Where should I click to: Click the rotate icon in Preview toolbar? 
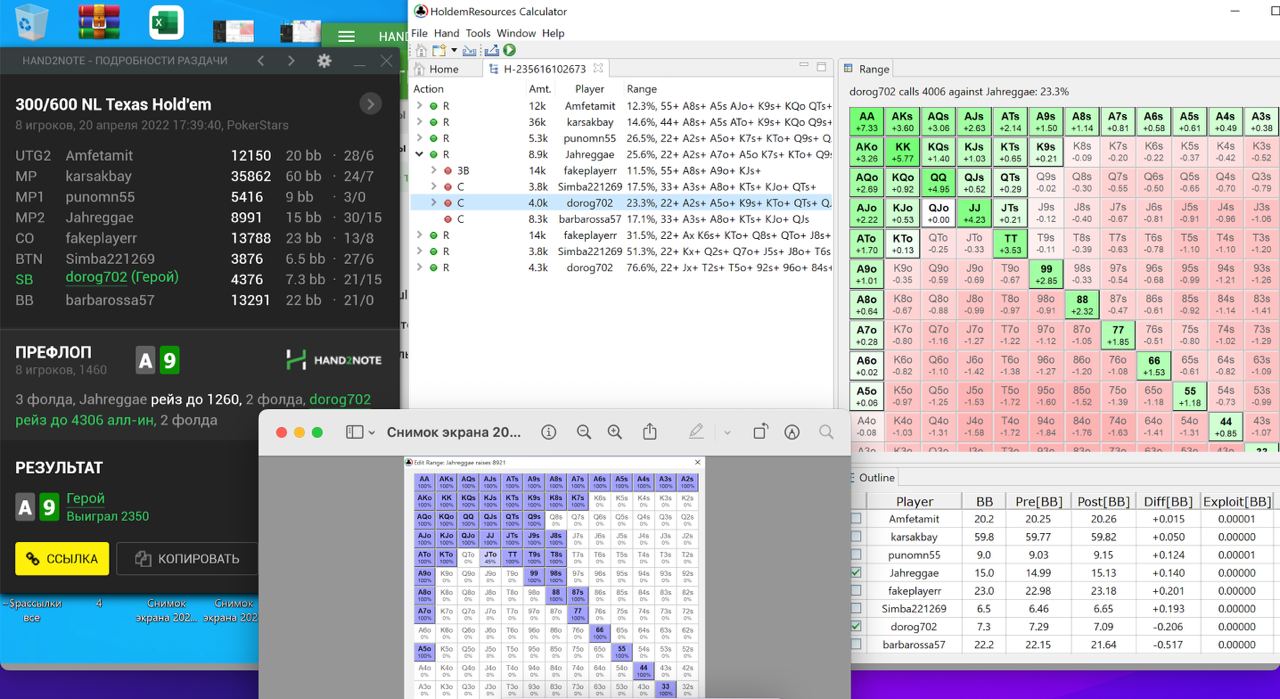coord(760,432)
